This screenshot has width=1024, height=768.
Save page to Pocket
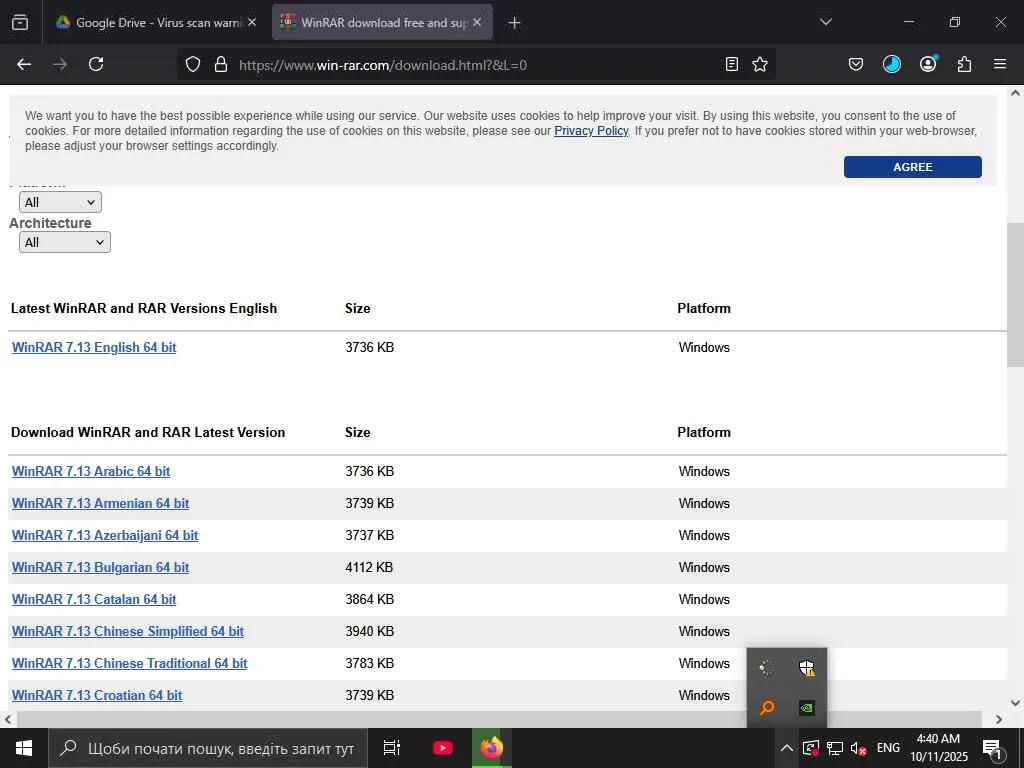click(856, 64)
